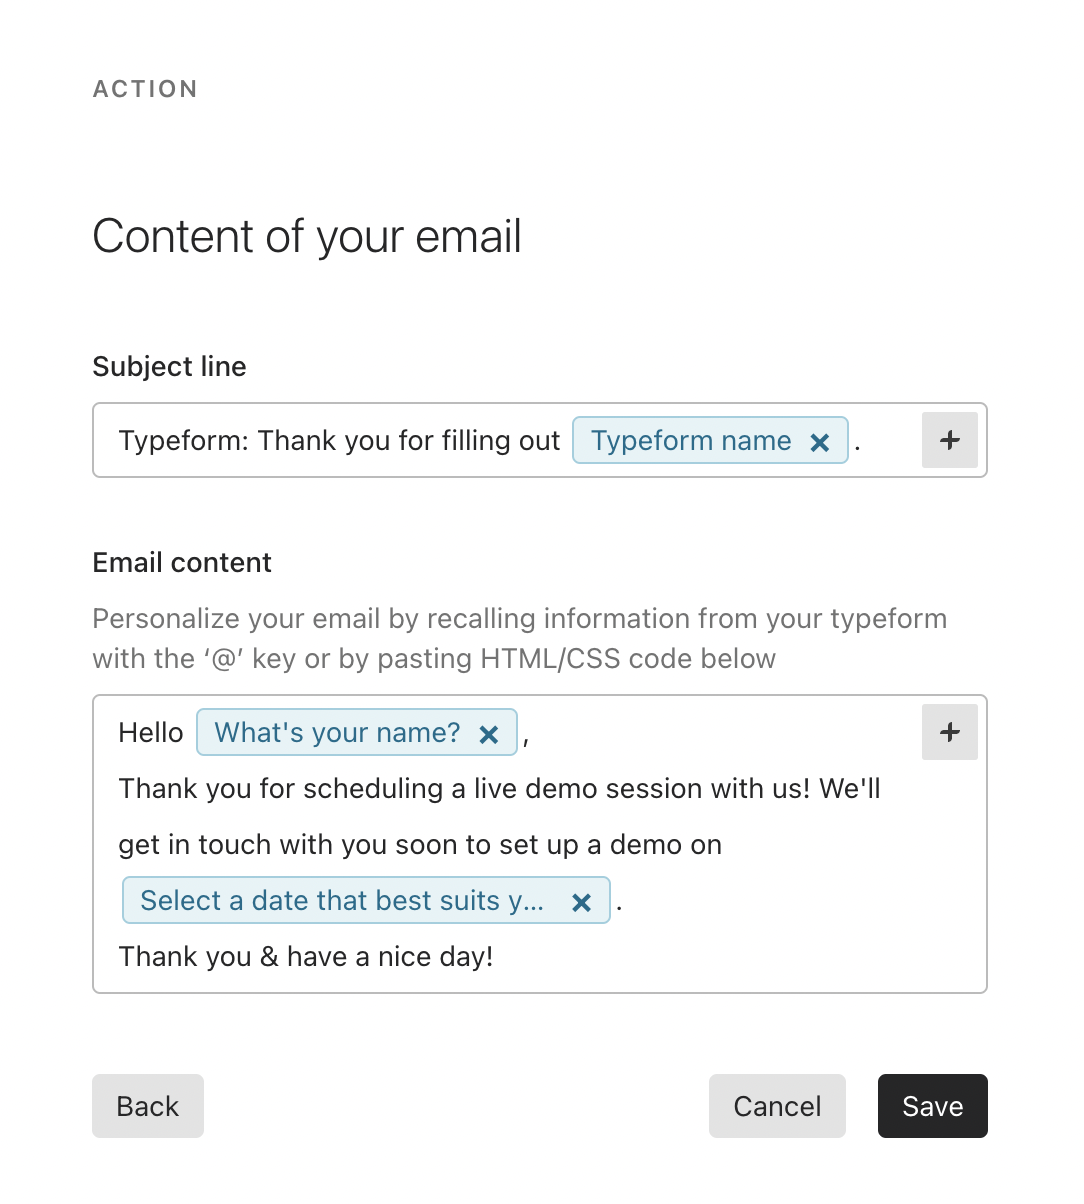This screenshot has width=1084, height=1204.
Task: Select the What's your name? tag
Action: point(337,732)
